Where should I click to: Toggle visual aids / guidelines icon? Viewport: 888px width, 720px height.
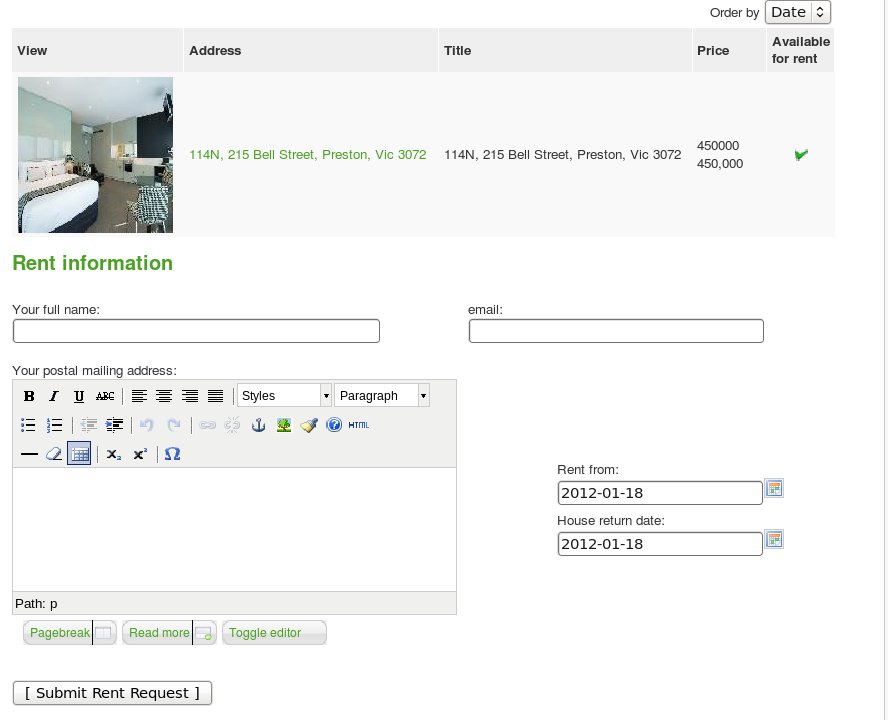pyautogui.click(x=79, y=454)
